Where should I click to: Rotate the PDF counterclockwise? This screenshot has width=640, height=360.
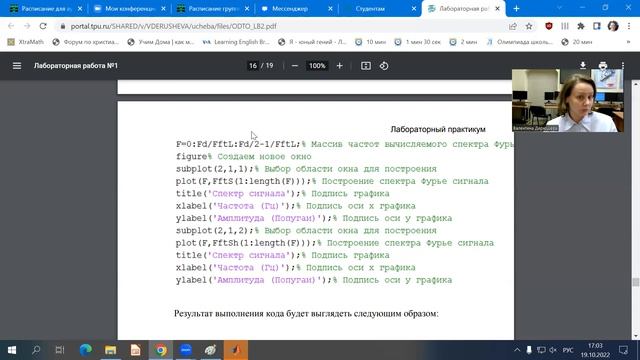384,66
